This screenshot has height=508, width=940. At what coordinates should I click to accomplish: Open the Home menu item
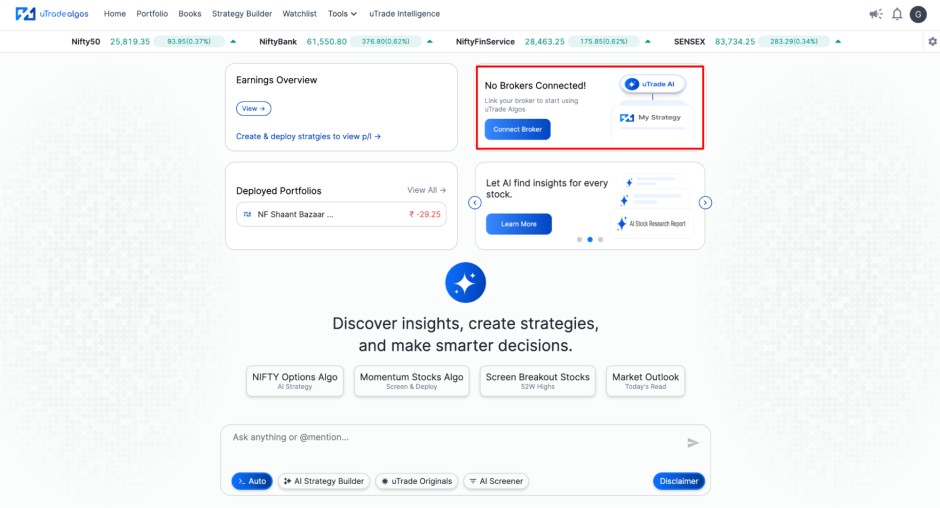click(115, 14)
